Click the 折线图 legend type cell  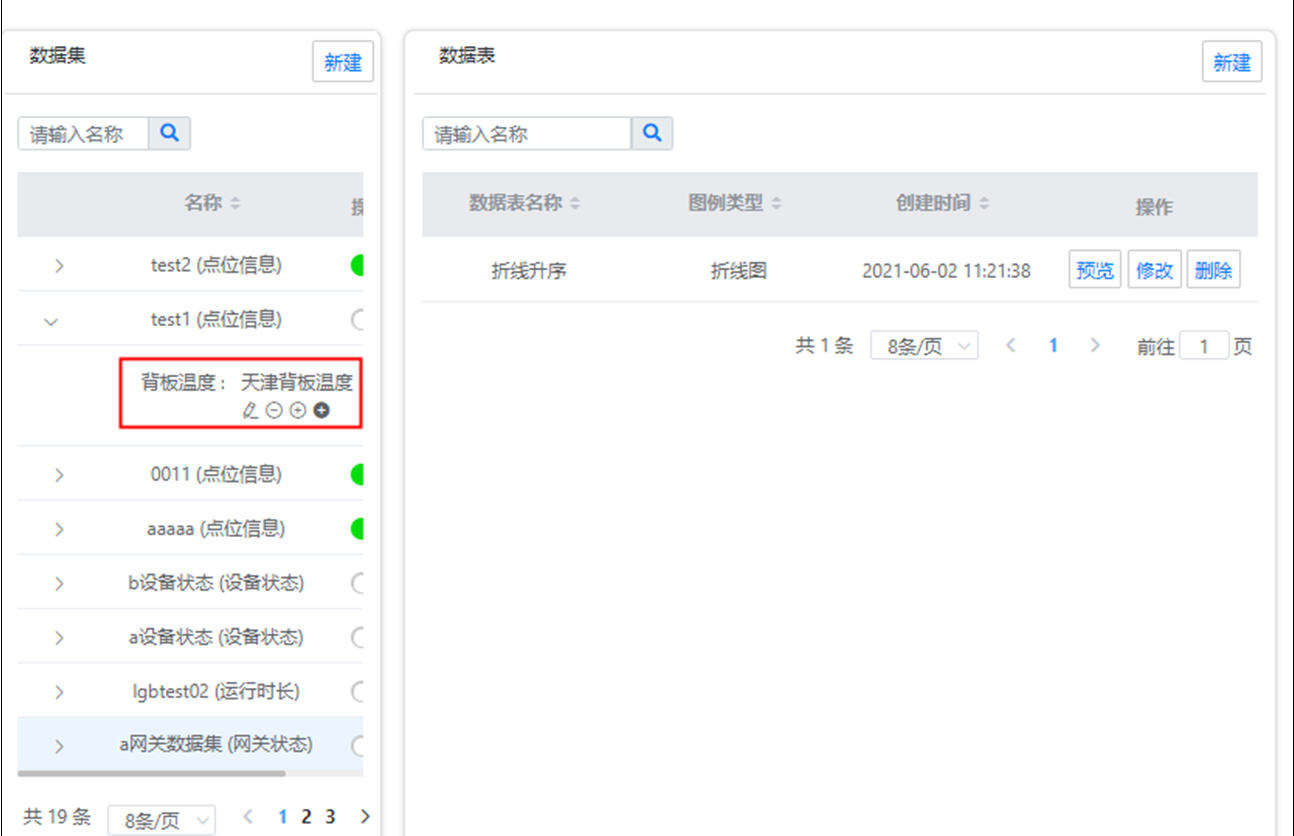[x=739, y=270]
